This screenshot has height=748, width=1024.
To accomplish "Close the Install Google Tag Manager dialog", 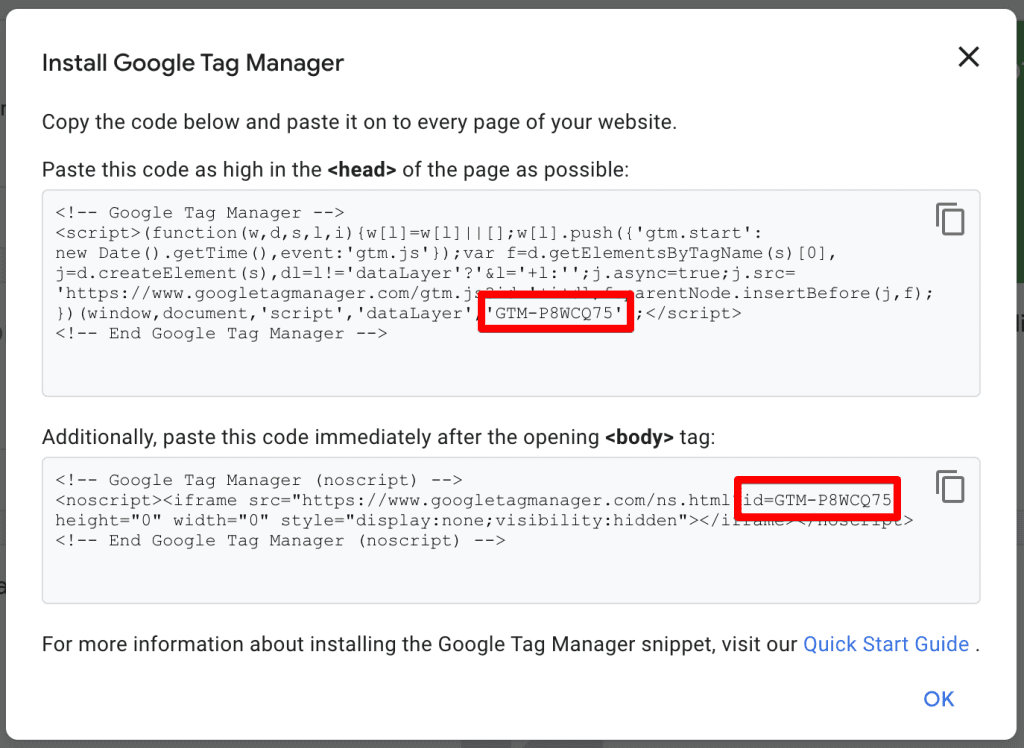I will 967,57.
